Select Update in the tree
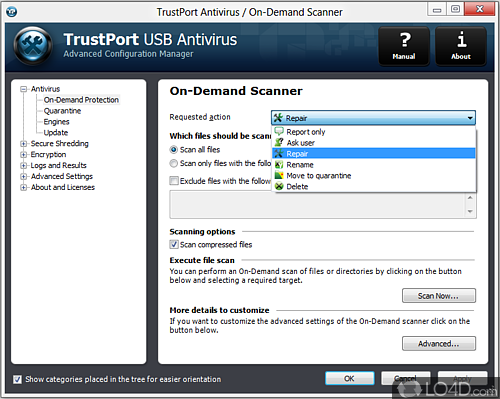The image size is (500, 399). 56,133
